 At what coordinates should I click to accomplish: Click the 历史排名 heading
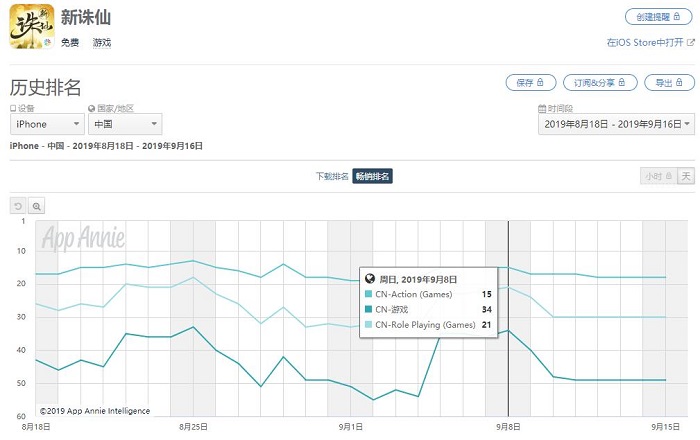[x=45, y=87]
